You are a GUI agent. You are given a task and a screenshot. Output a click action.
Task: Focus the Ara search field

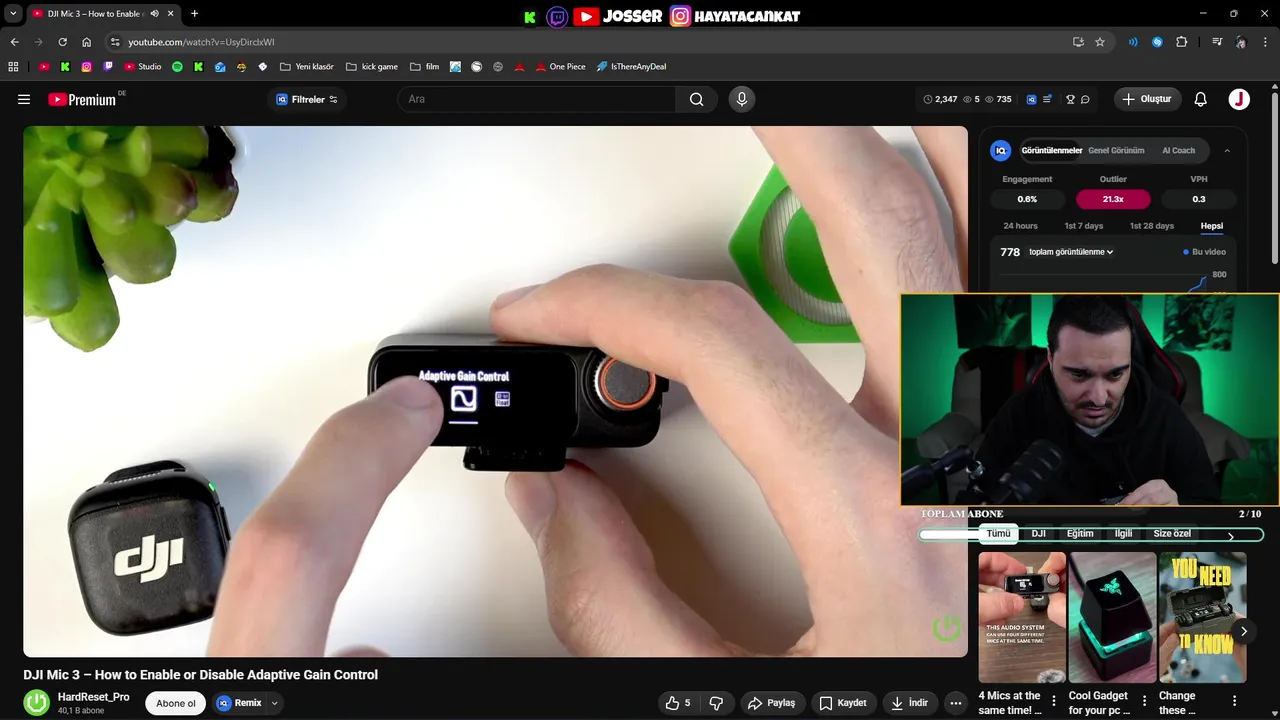(x=538, y=99)
